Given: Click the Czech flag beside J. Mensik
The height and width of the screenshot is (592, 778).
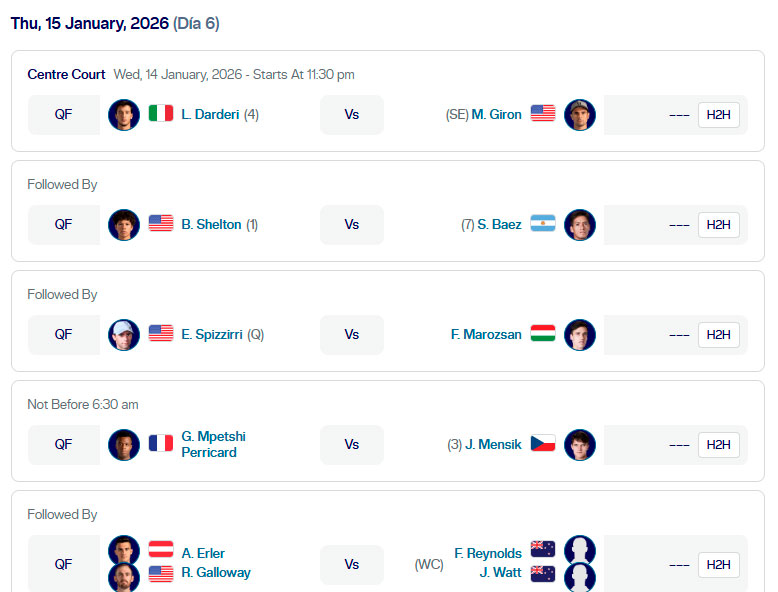Looking at the screenshot, I should [x=543, y=444].
